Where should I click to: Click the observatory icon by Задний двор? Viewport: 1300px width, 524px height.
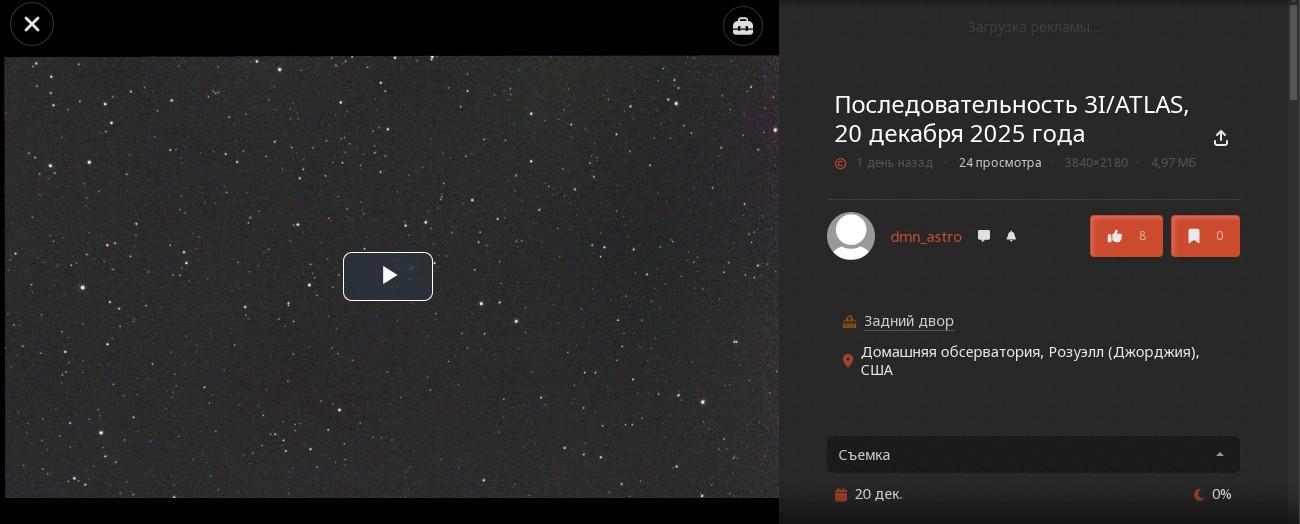(x=849, y=322)
